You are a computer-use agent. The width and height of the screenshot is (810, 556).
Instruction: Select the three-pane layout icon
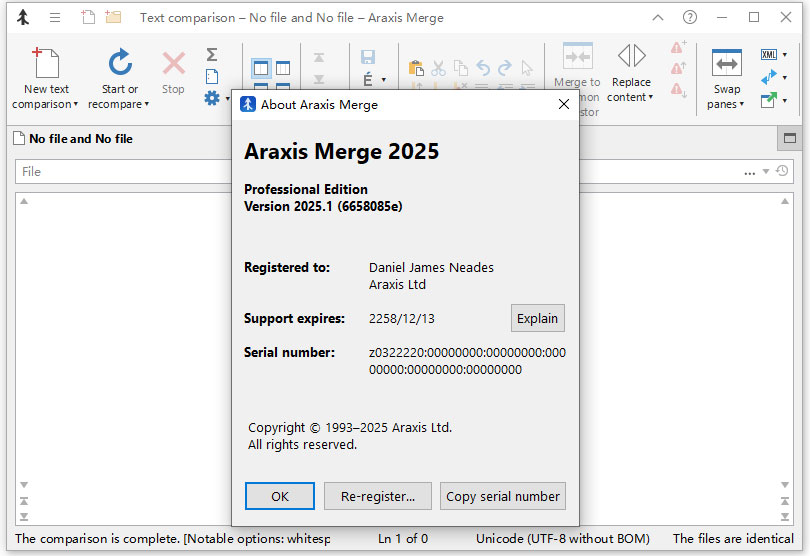[283, 68]
